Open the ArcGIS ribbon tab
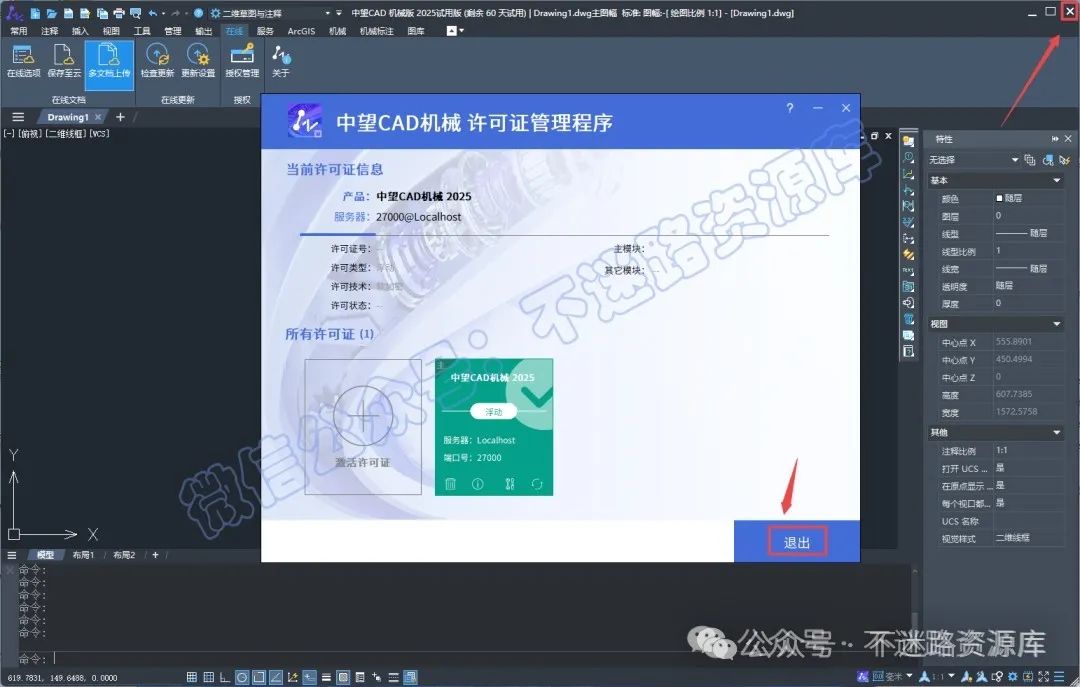This screenshot has height=687, width=1080. pyautogui.click(x=301, y=31)
